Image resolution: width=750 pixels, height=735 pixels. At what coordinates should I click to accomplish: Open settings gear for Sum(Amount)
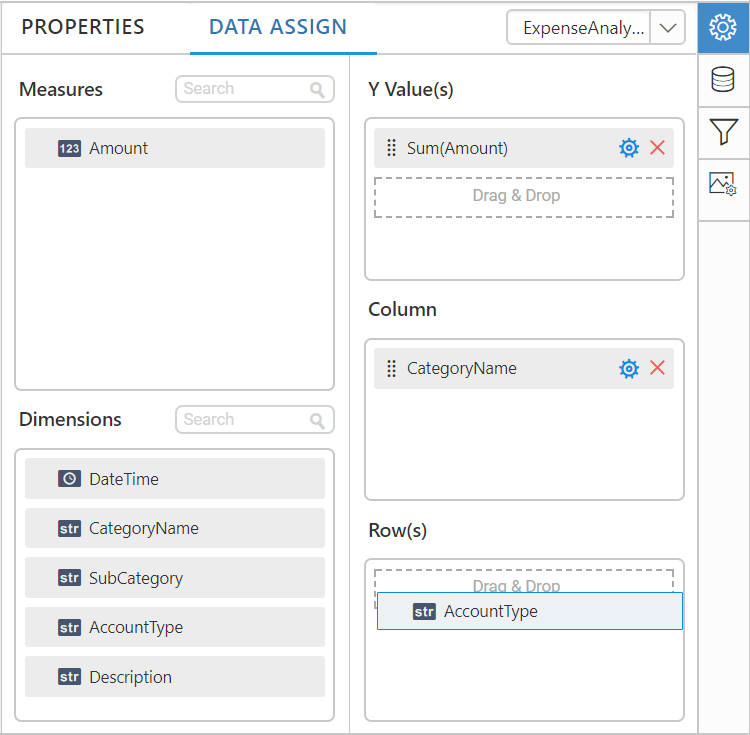tap(628, 148)
